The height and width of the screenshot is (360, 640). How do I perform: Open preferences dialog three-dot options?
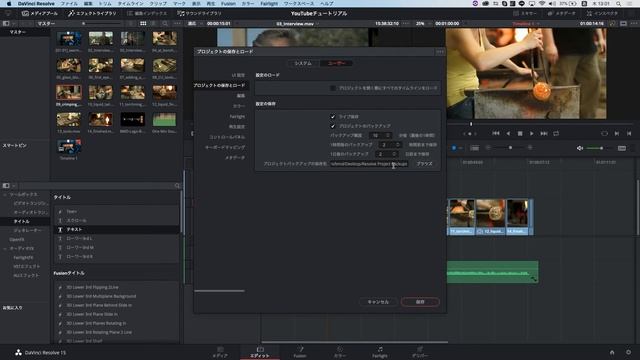pyautogui.click(x=440, y=52)
